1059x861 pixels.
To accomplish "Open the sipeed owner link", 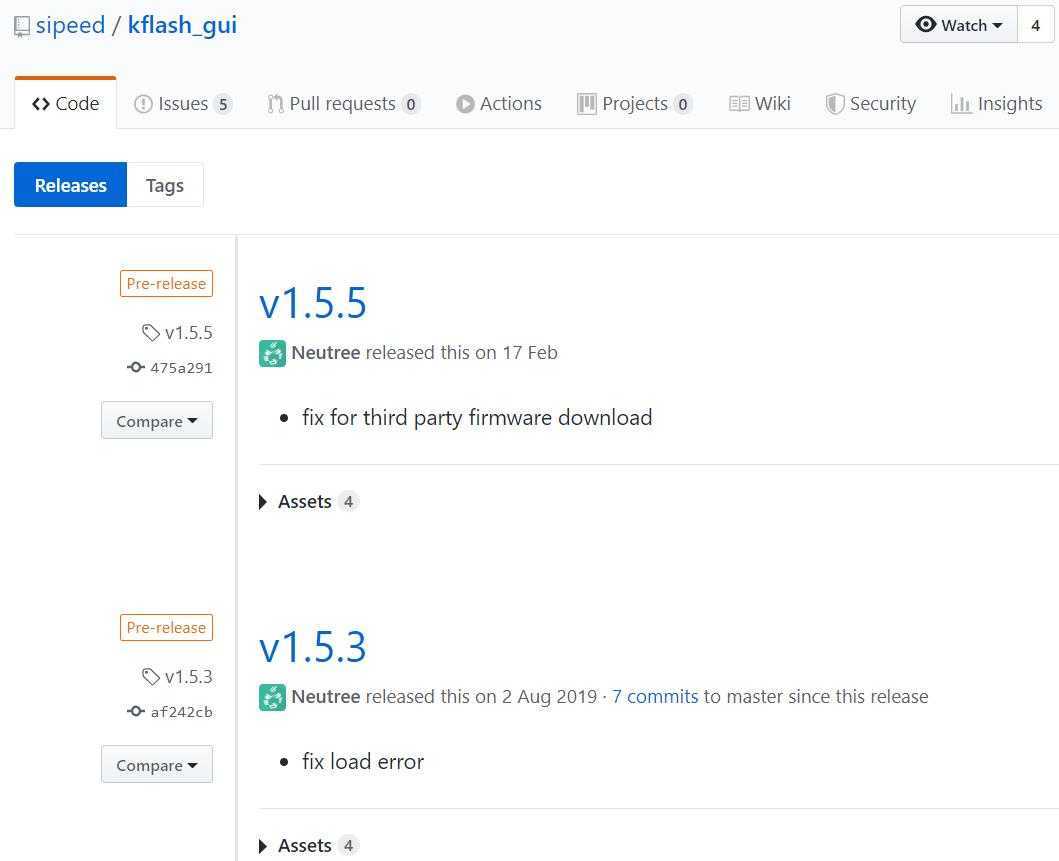I will click(70, 25).
